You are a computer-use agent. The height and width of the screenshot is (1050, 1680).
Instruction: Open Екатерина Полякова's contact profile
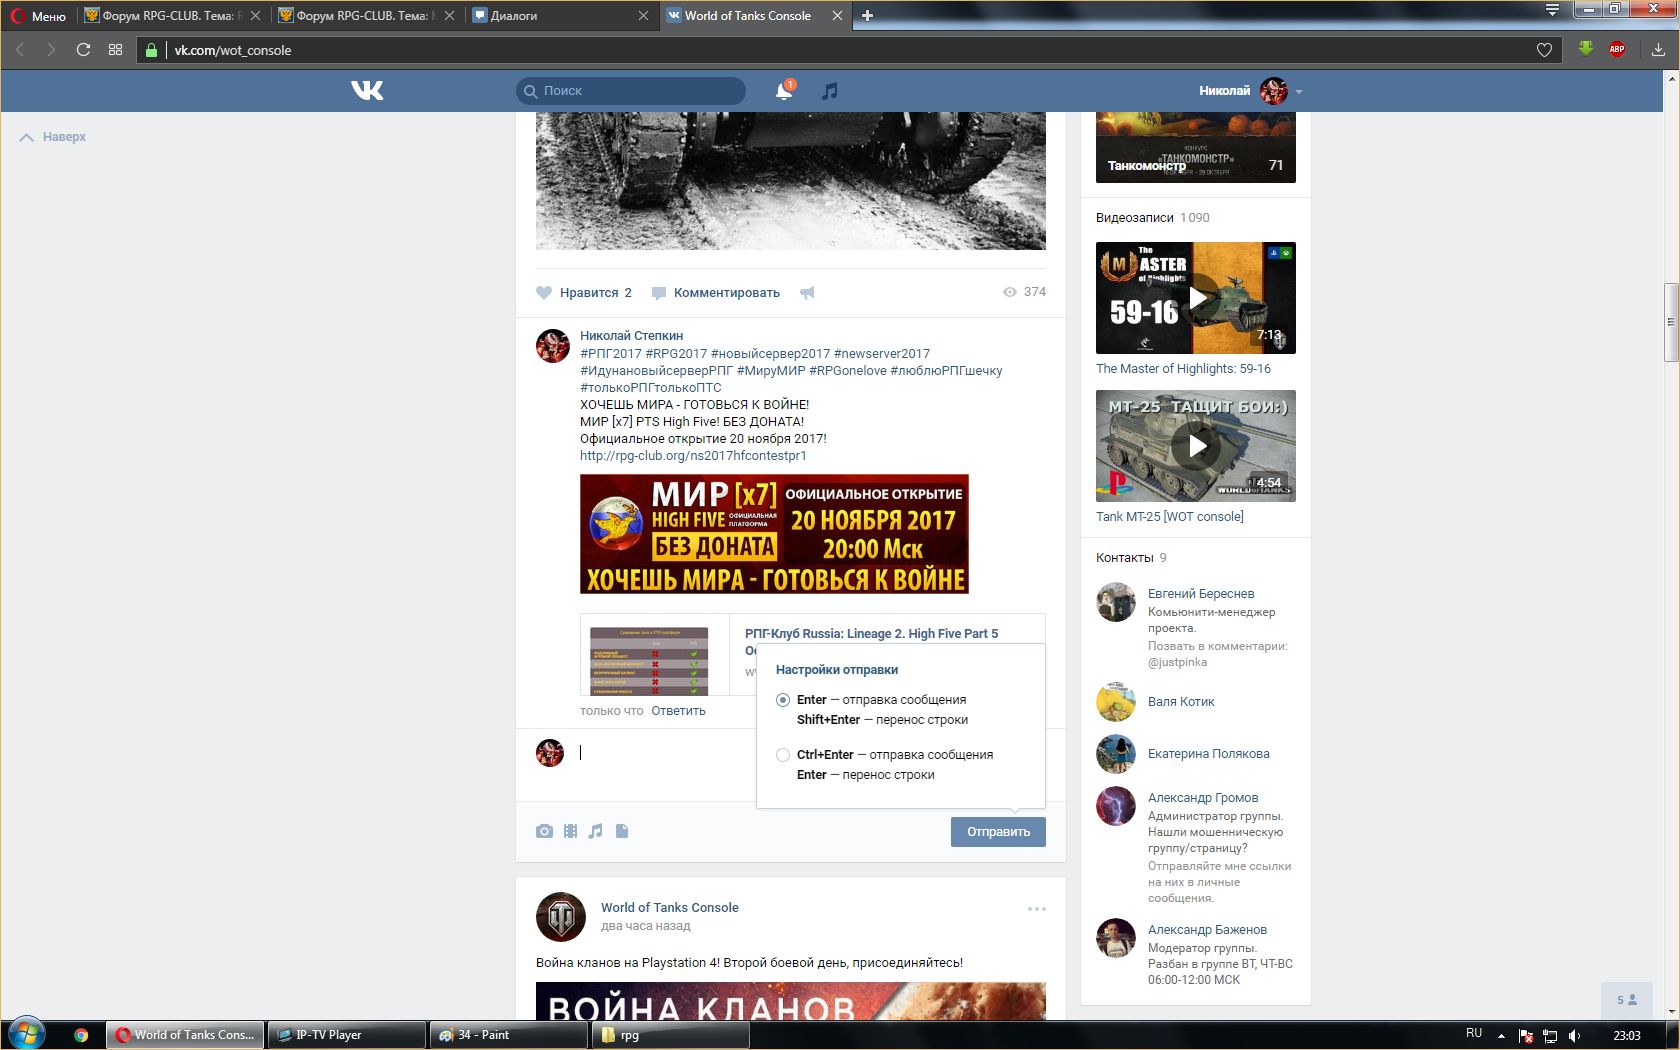(1208, 754)
